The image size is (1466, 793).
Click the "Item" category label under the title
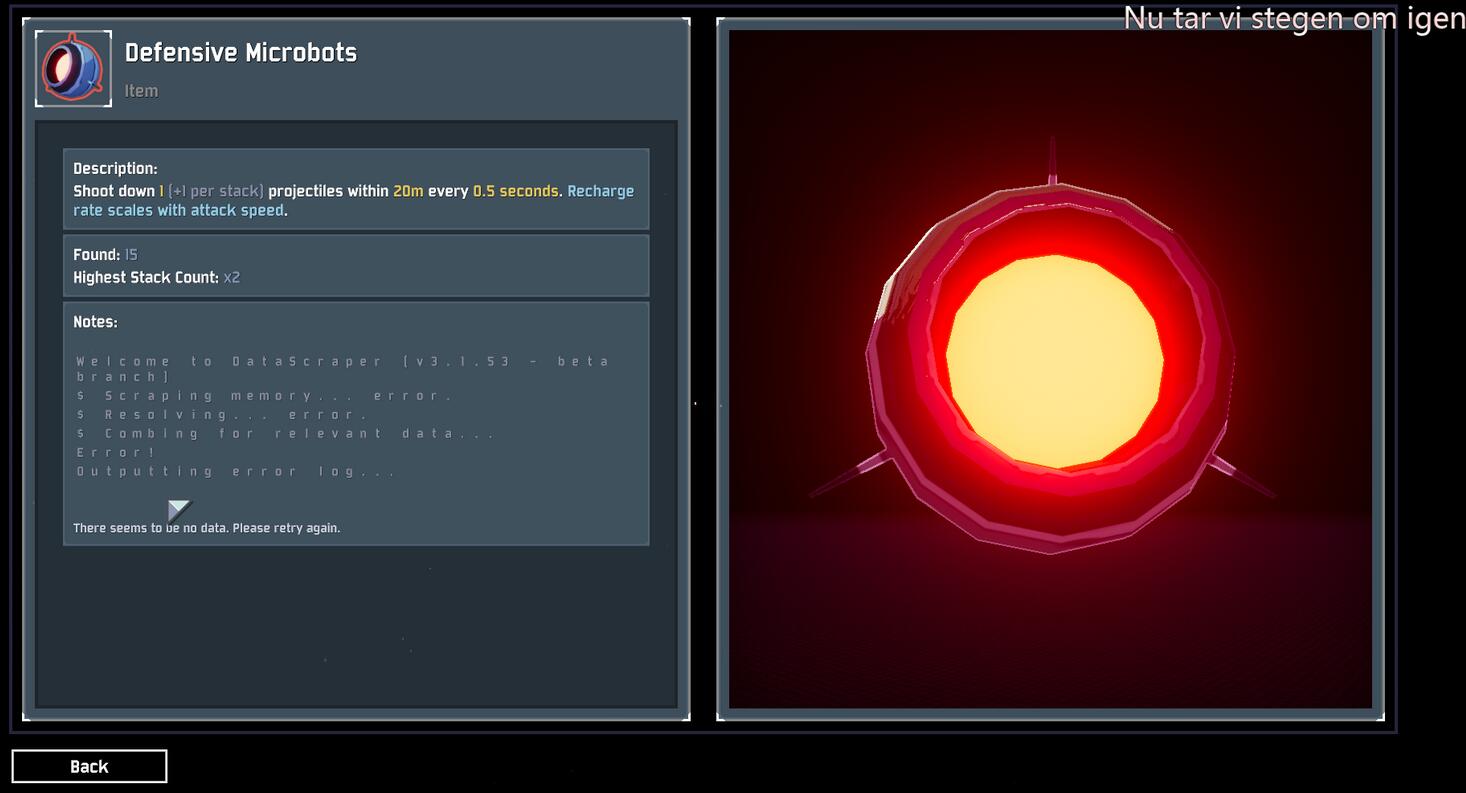point(141,91)
